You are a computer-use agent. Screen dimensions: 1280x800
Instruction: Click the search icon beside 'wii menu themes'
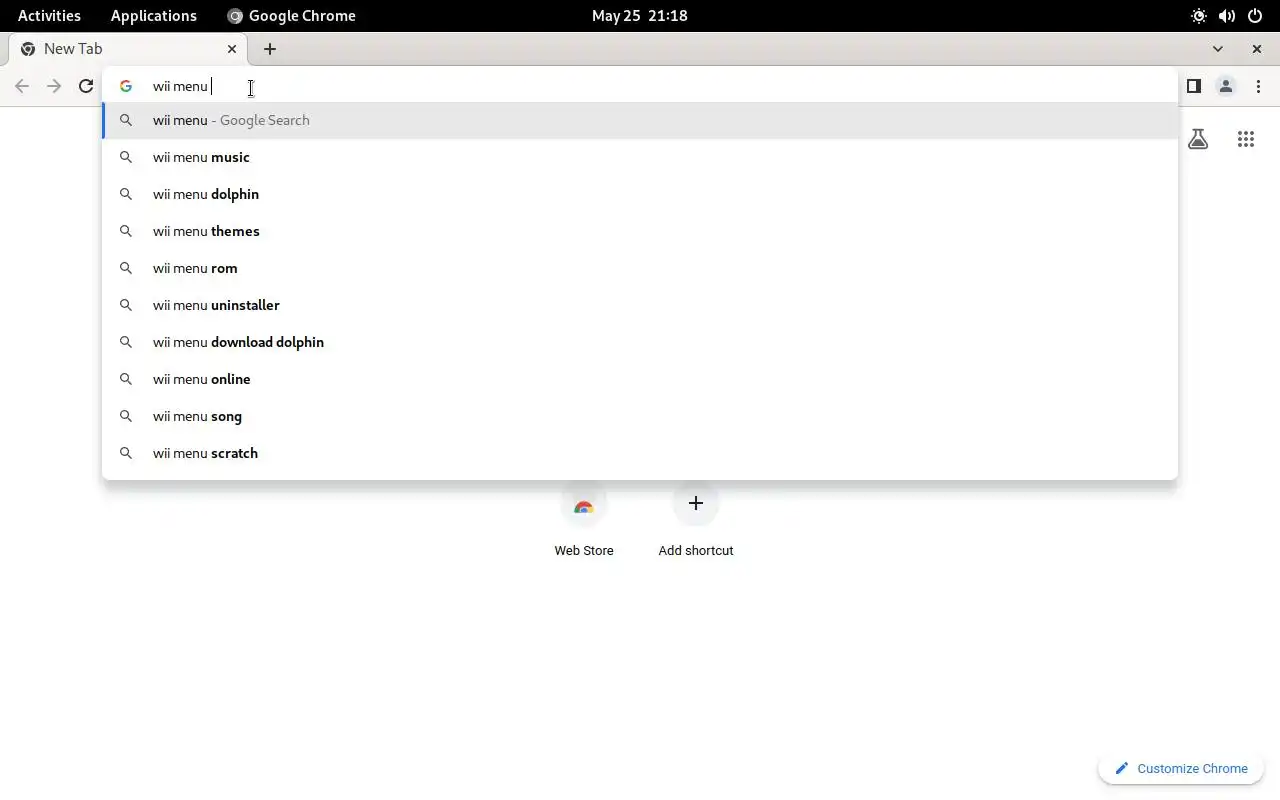[x=126, y=231]
